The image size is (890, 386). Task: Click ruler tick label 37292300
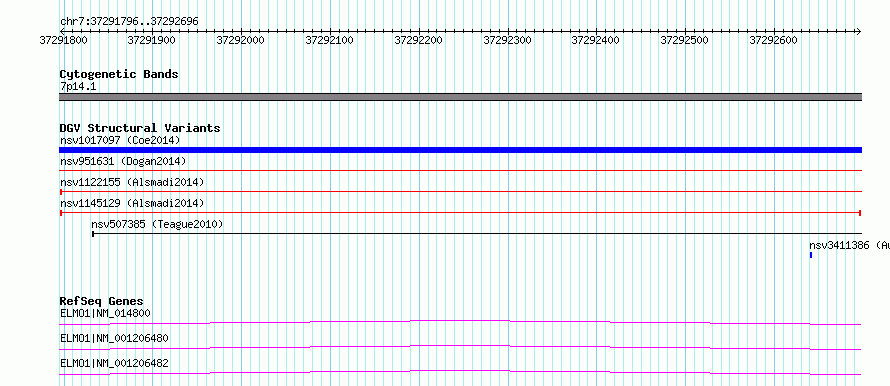[x=507, y=40]
